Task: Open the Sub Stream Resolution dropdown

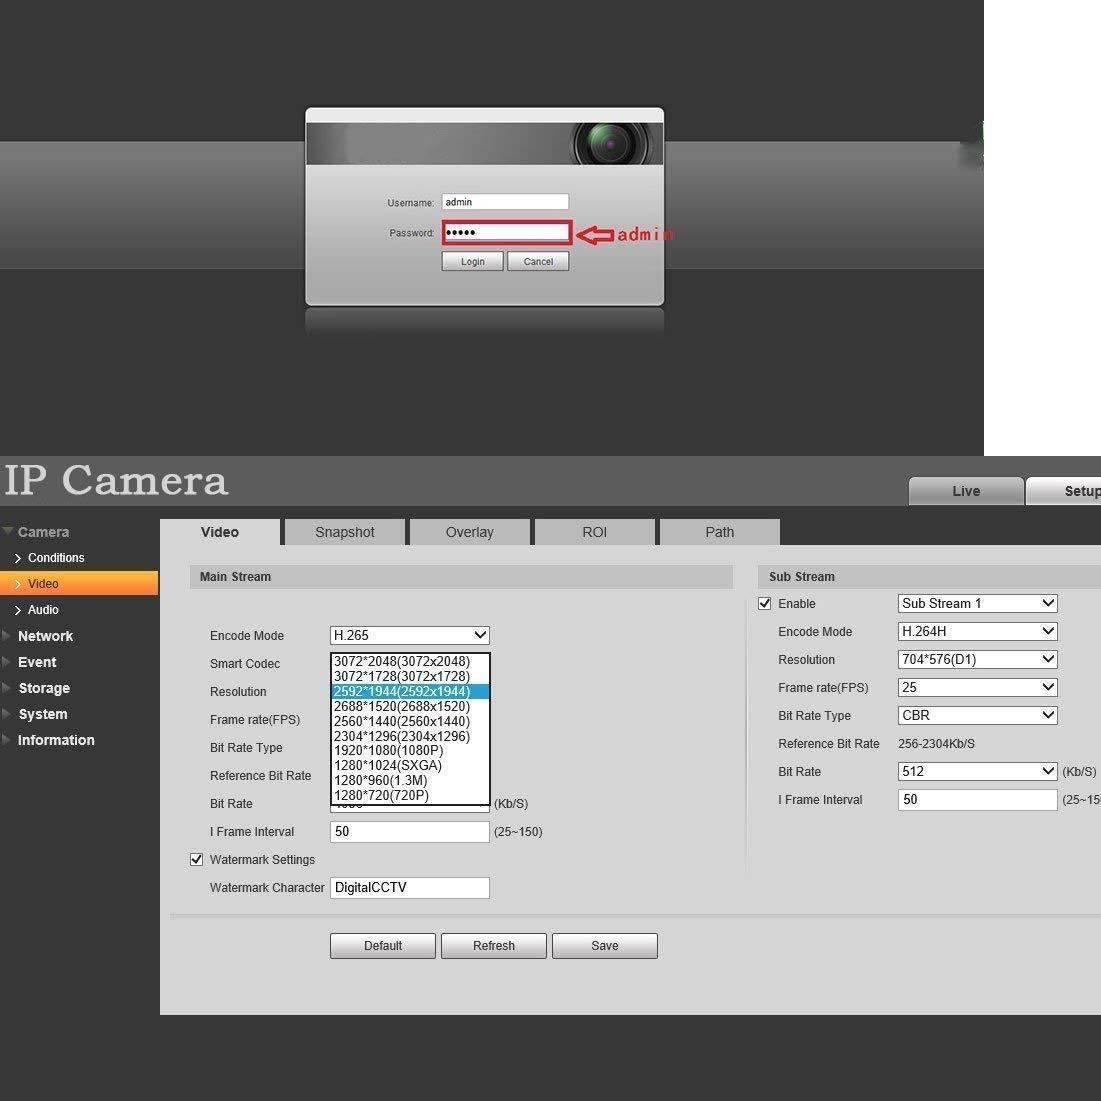Action: 977,660
